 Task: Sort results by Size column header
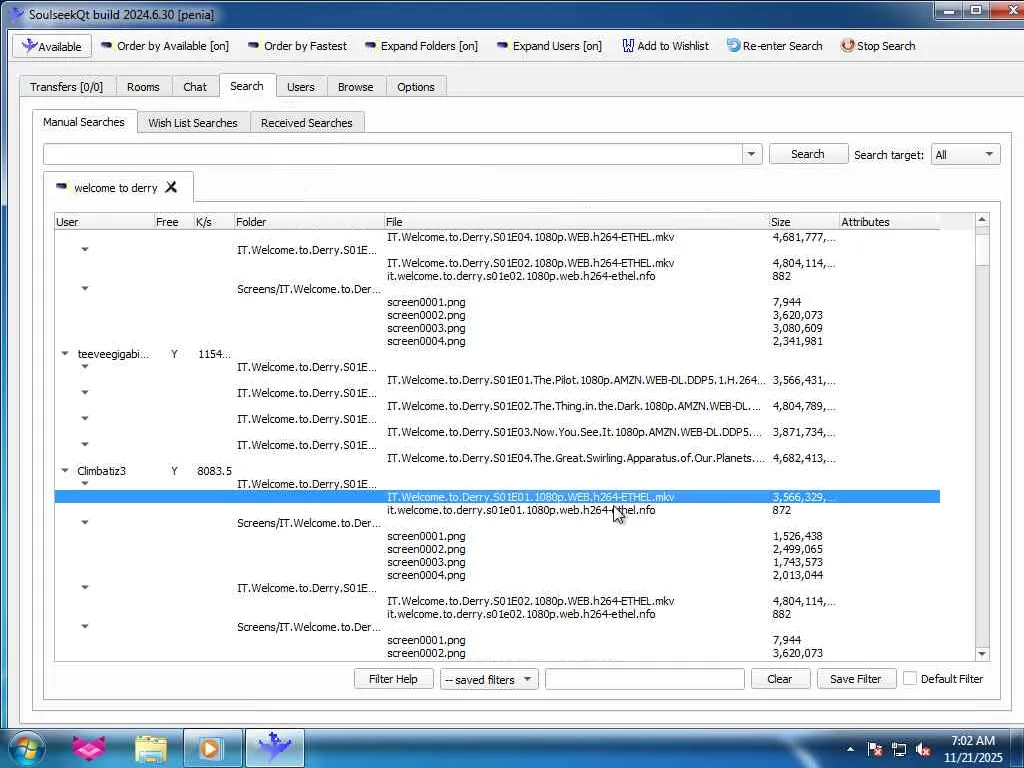point(804,222)
